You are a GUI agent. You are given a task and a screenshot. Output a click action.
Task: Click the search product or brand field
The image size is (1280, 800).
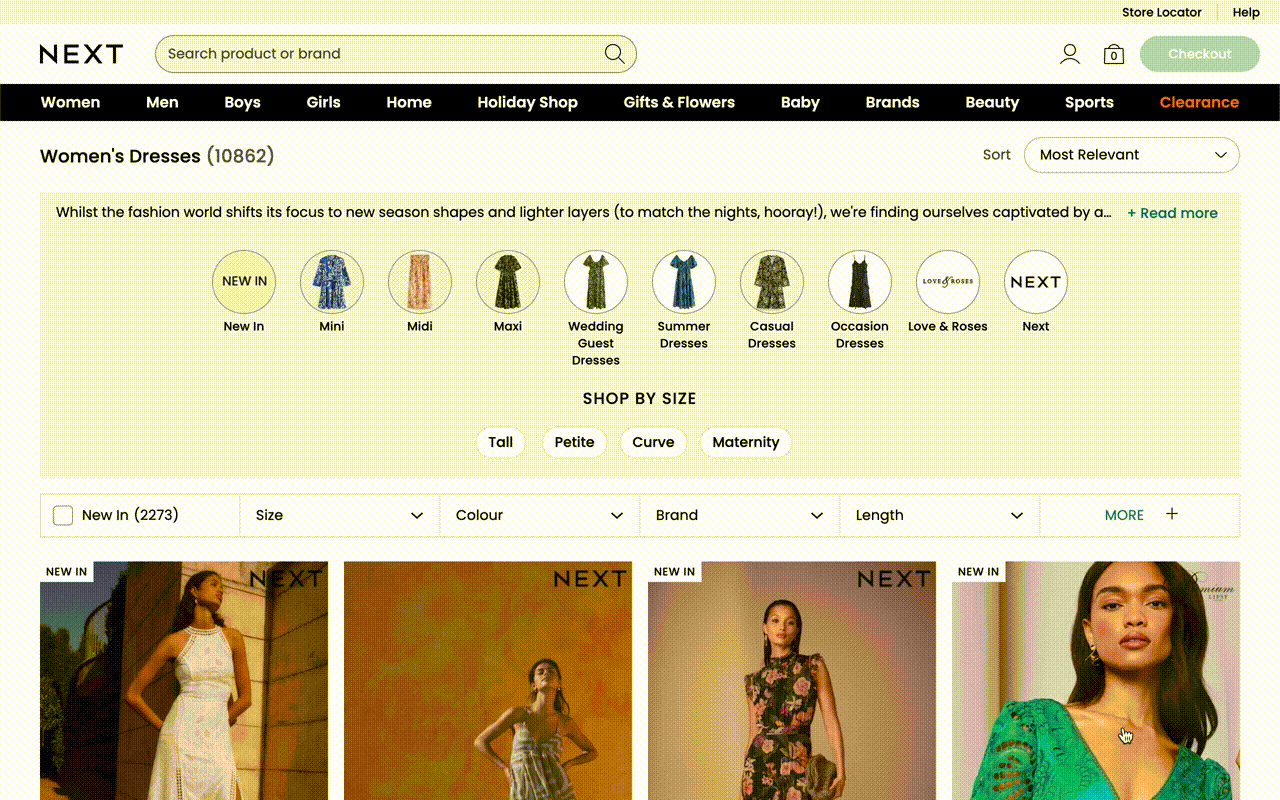[x=380, y=54]
